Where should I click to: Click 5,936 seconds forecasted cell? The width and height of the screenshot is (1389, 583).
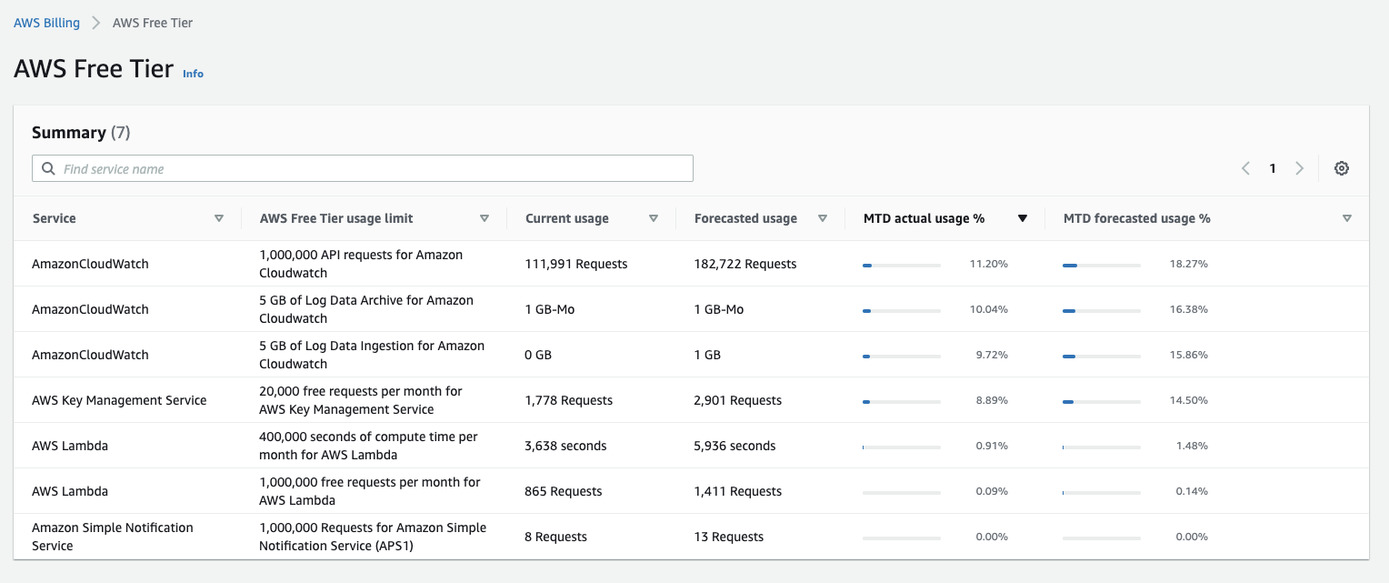pyautogui.click(x=735, y=446)
